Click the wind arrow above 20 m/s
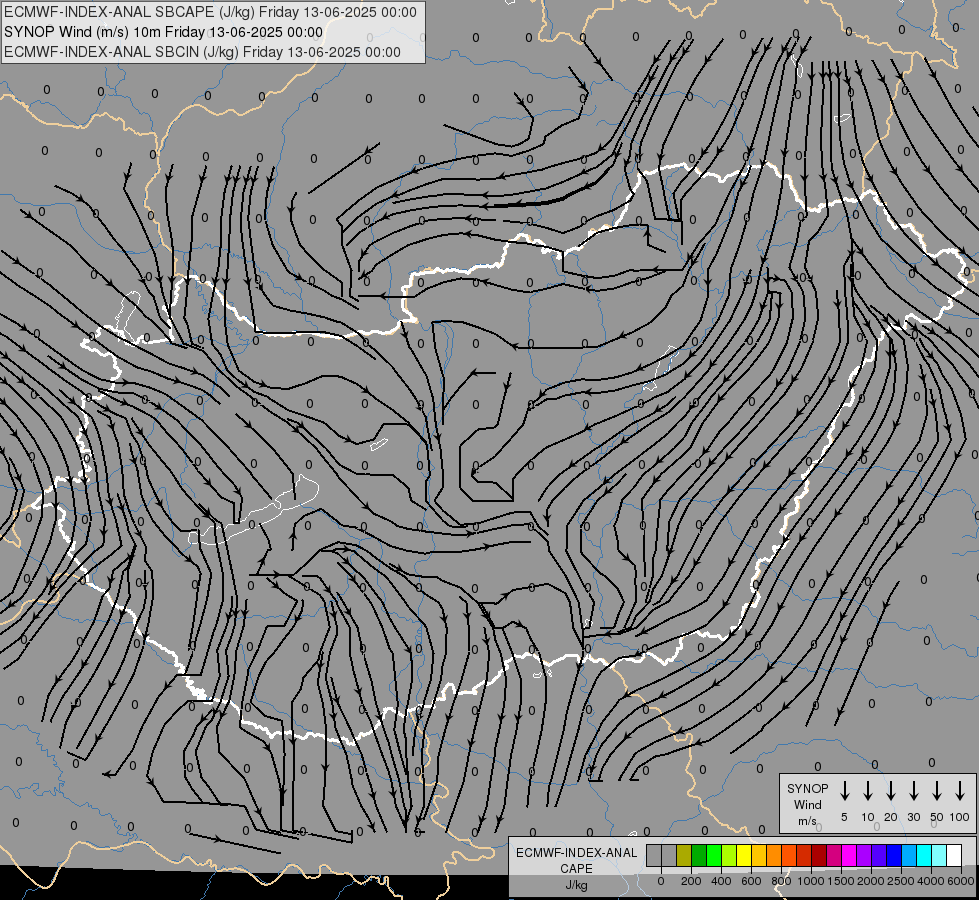 pyautogui.click(x=891, y=791)
